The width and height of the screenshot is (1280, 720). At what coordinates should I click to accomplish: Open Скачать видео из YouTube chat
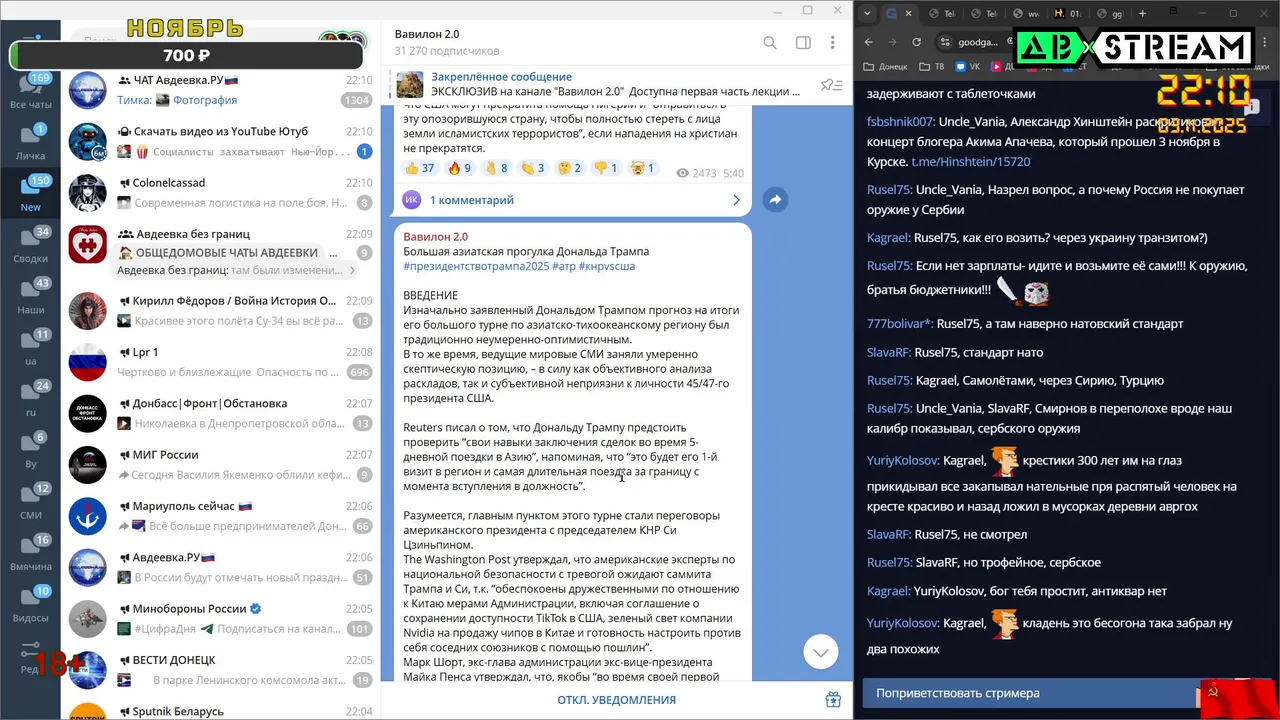pyautogui.click(x=220, y=141)
